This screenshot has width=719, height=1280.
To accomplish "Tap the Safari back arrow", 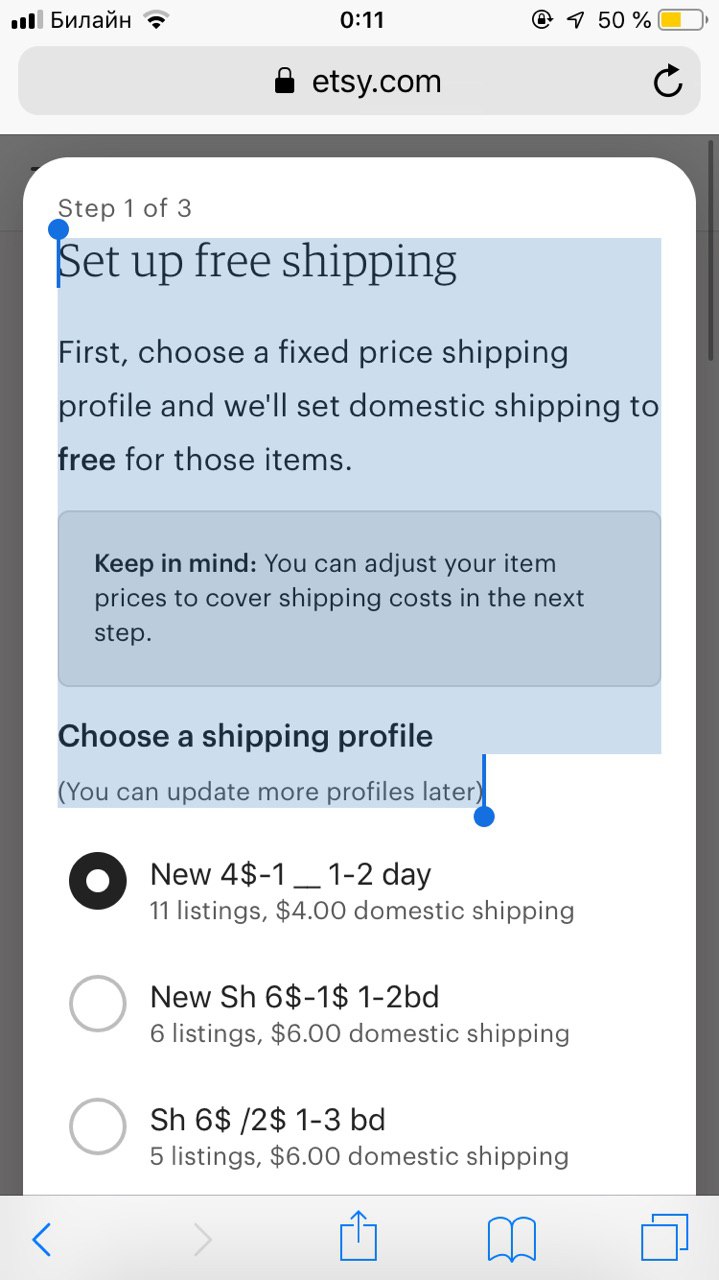I will click(42, 1240).
